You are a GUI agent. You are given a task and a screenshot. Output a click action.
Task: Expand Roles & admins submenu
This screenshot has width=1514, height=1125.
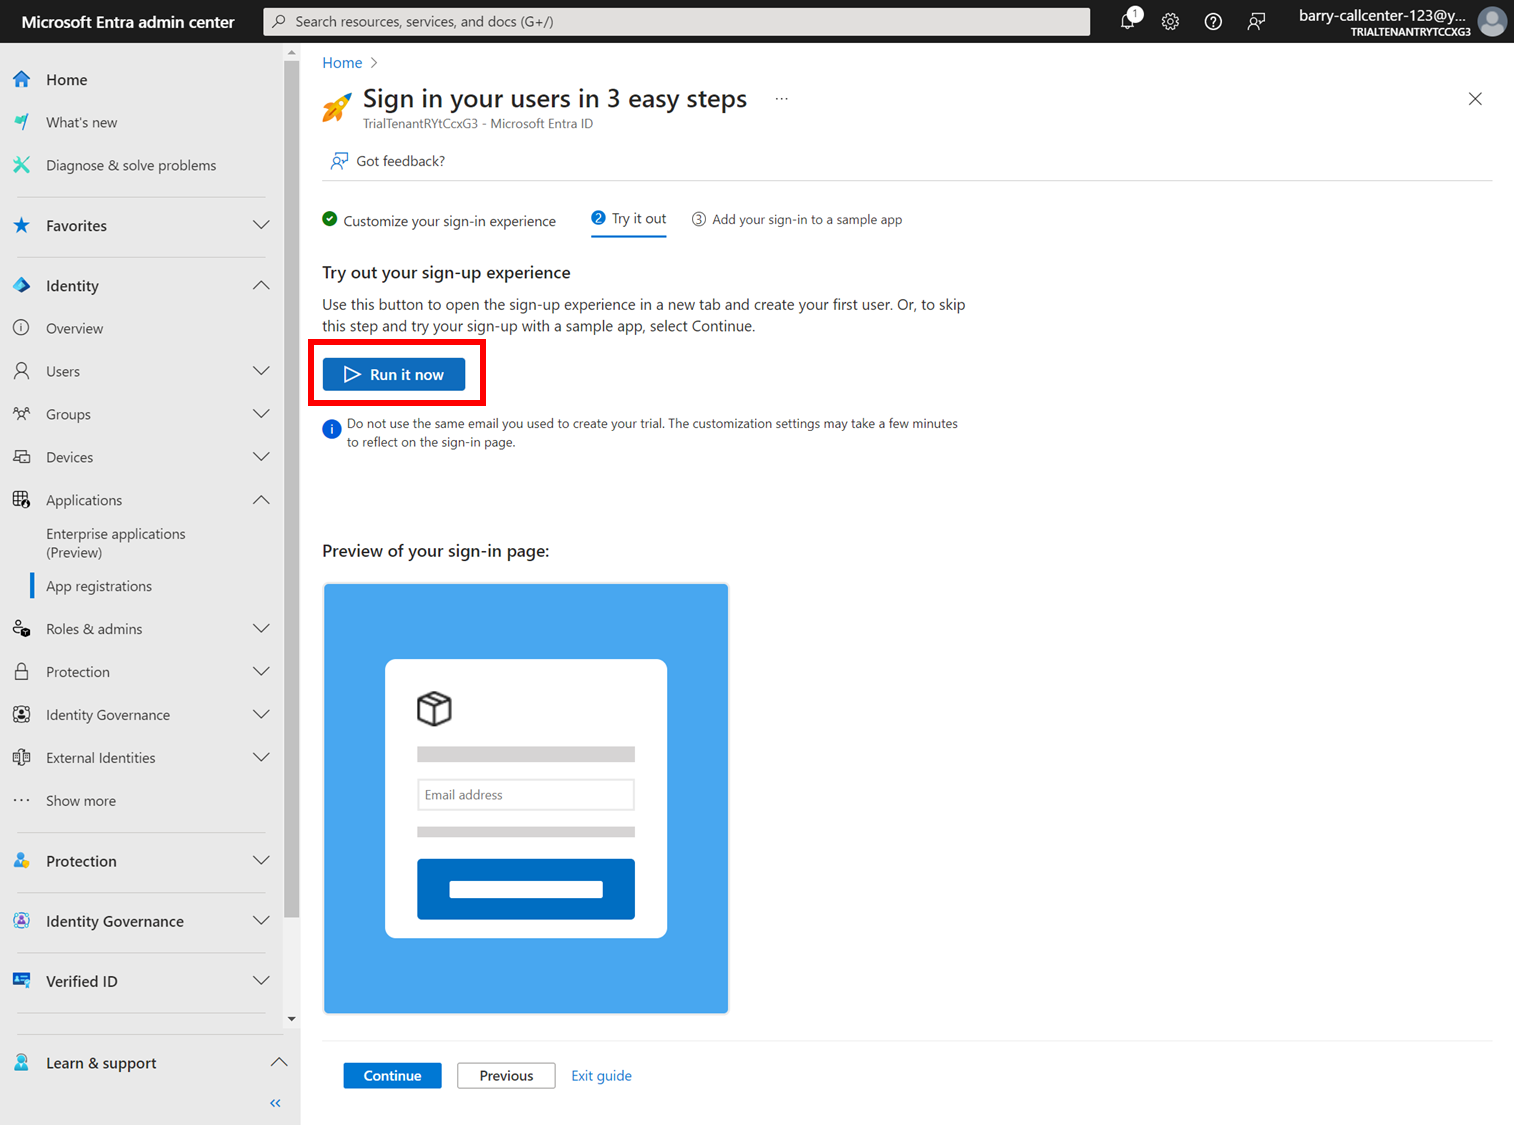(x=261, y=629)
